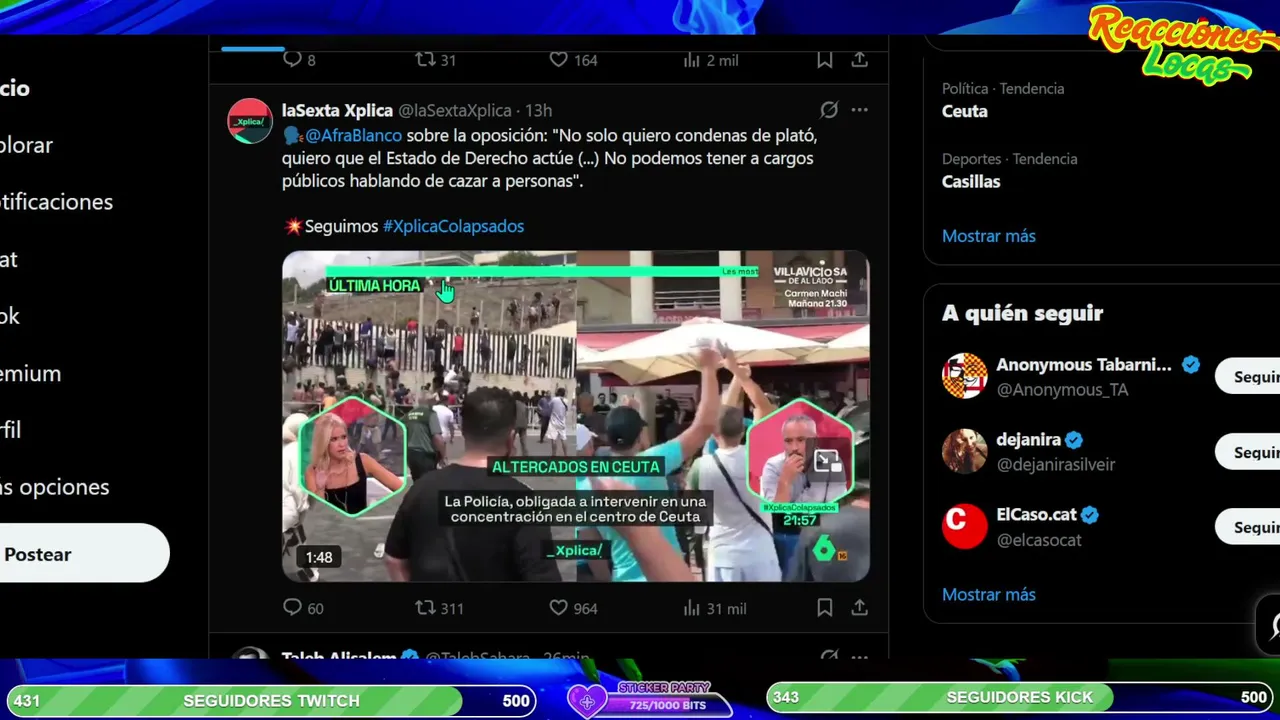Reply to the top post with 8 comments
Viewport: 1280px width, 720px height.
[x=292, y=59]
